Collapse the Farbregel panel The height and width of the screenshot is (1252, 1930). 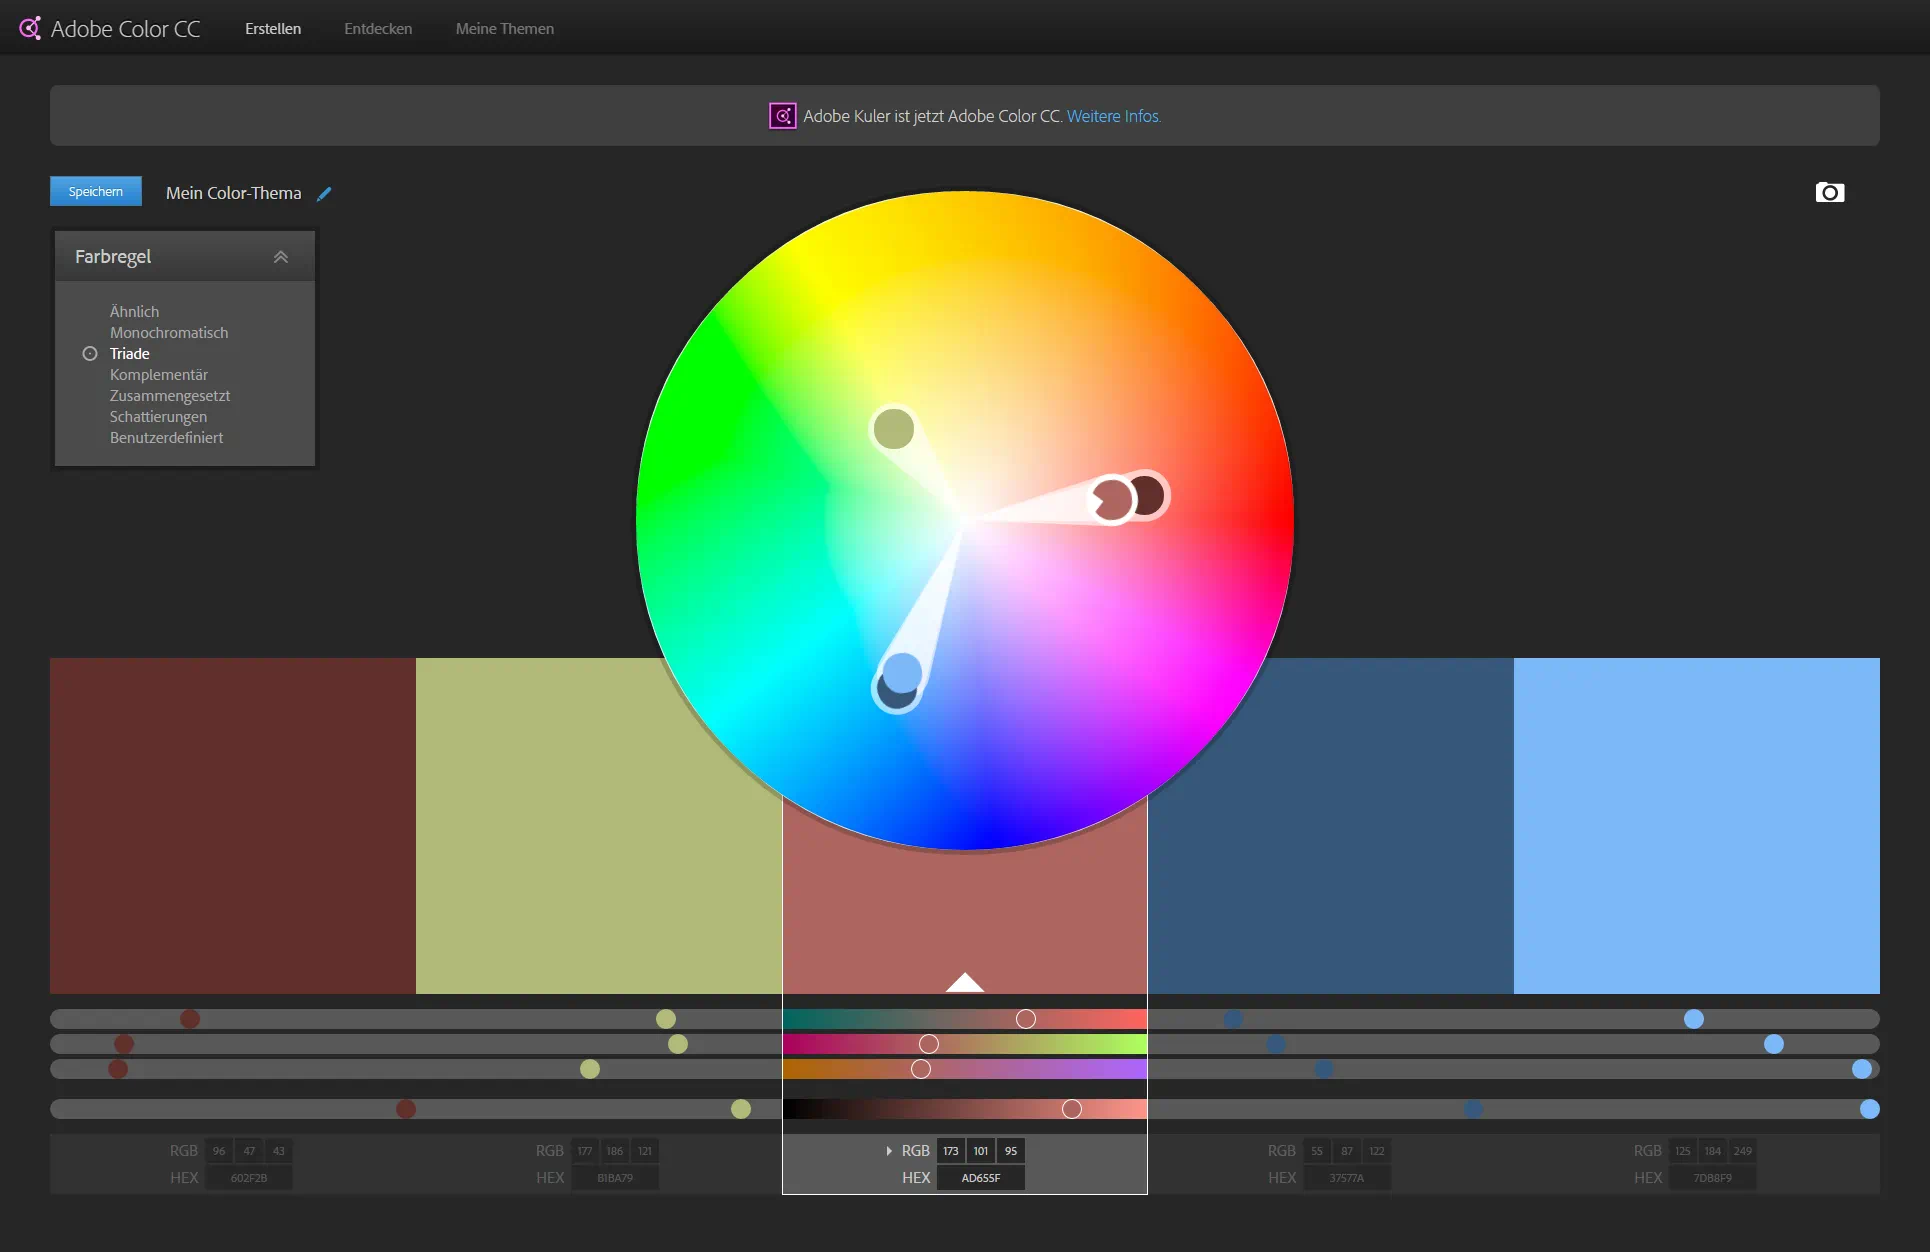[281, 257]
